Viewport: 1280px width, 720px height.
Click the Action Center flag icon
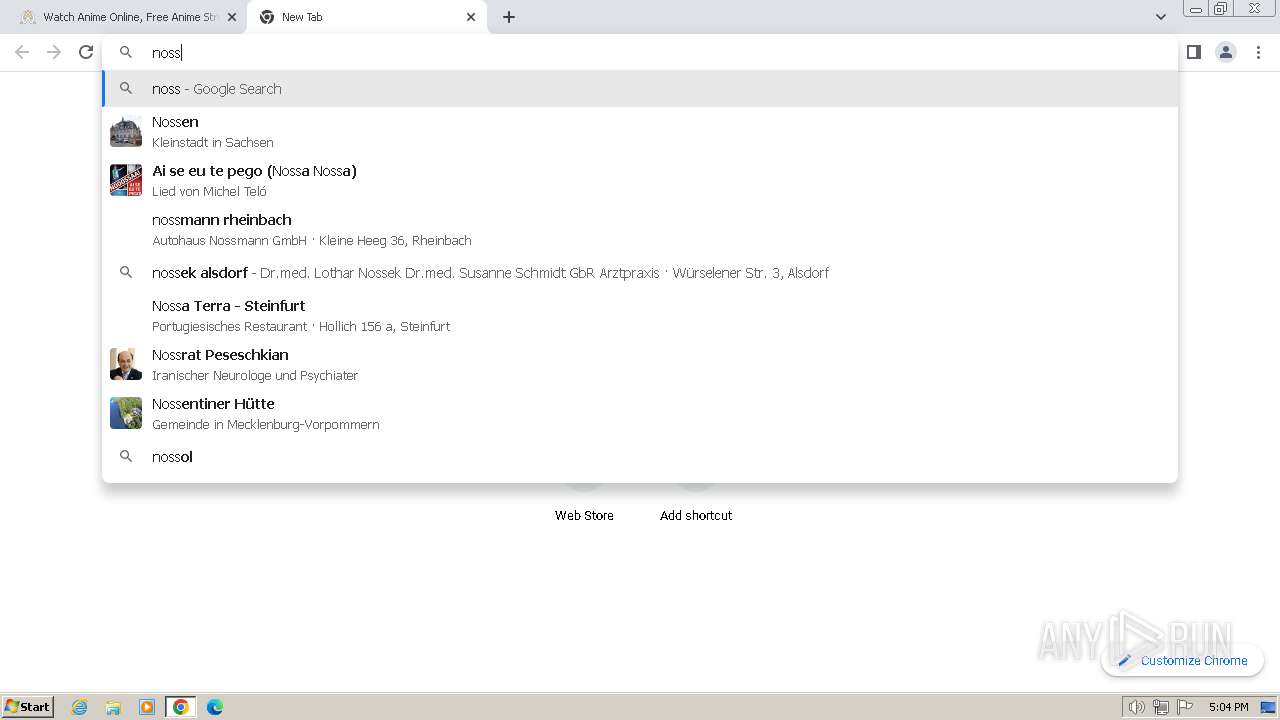[x=1185, y=707]
